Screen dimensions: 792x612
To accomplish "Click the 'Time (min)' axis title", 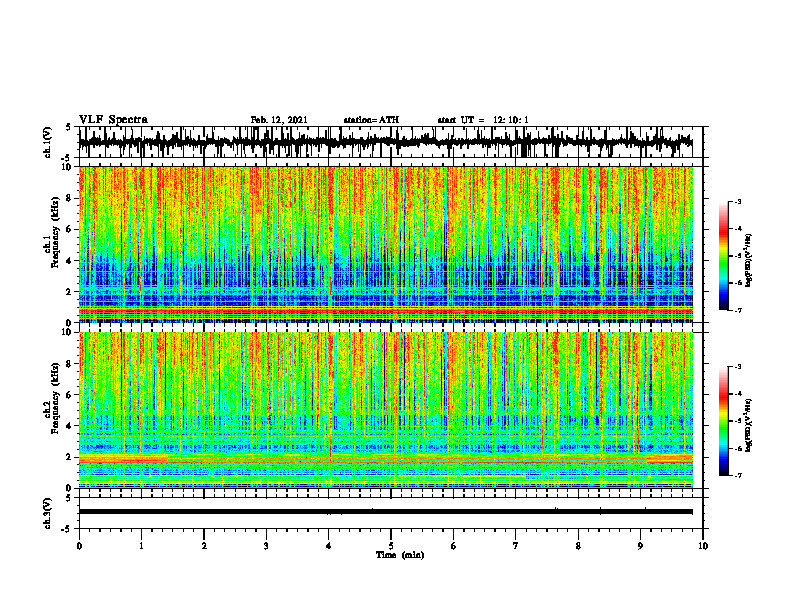I will (400, 555).
